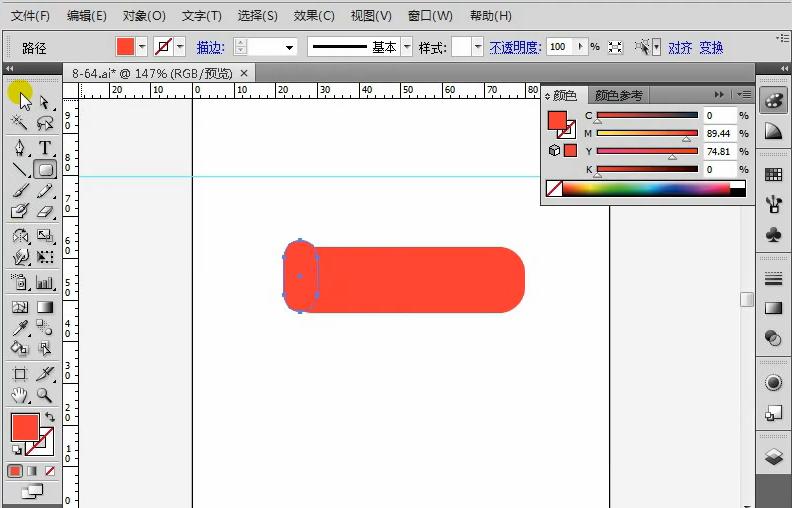Click the 对齐 link in control bar

click(680, 47)
